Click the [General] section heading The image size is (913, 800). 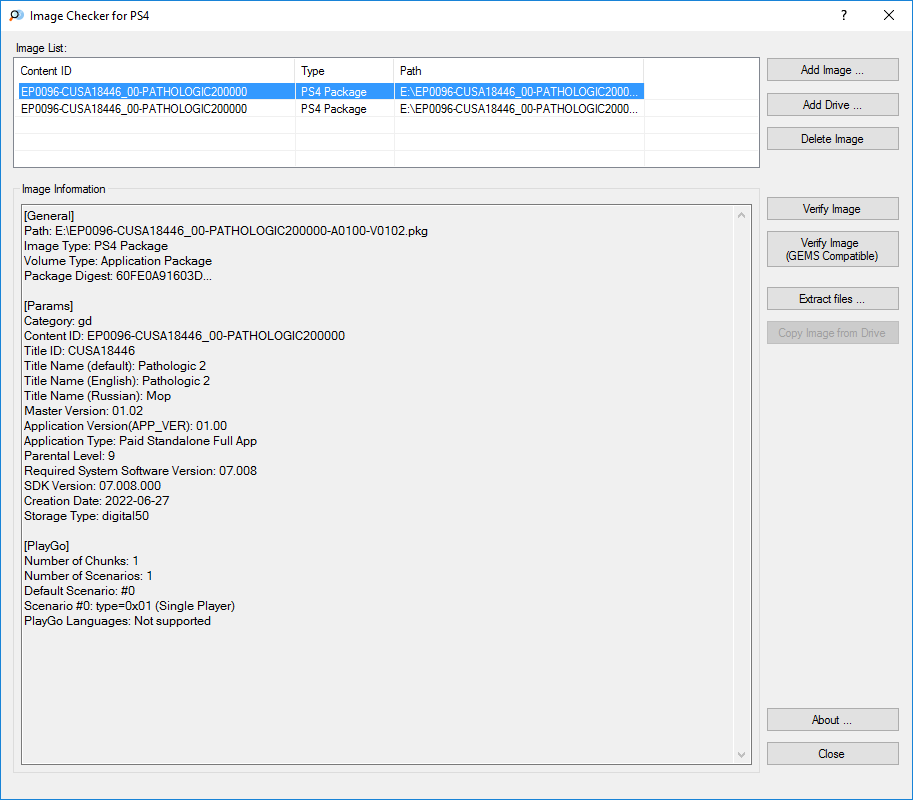(x=49, y=216)
